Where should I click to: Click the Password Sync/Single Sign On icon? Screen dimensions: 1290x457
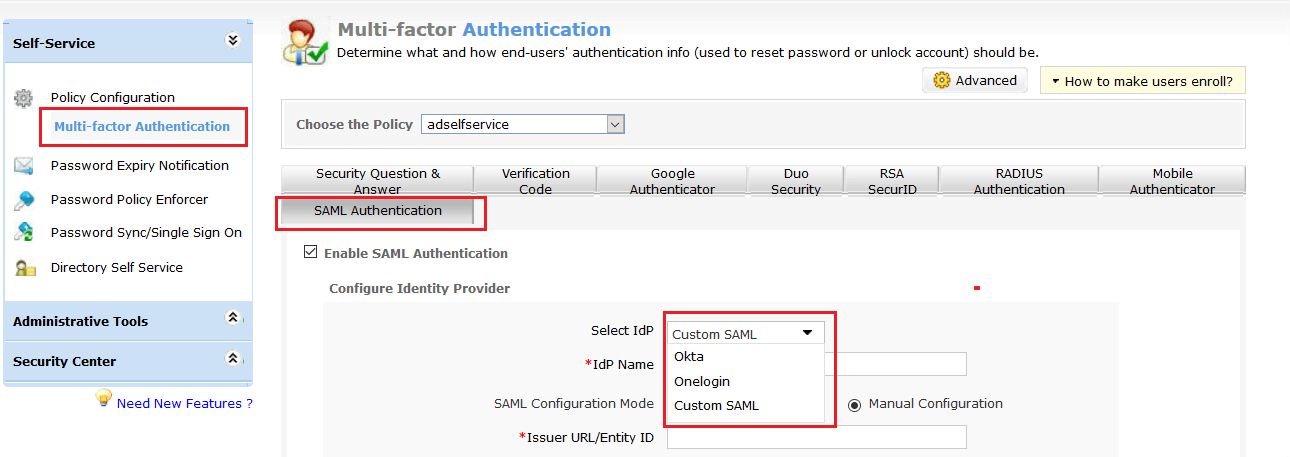23,233
